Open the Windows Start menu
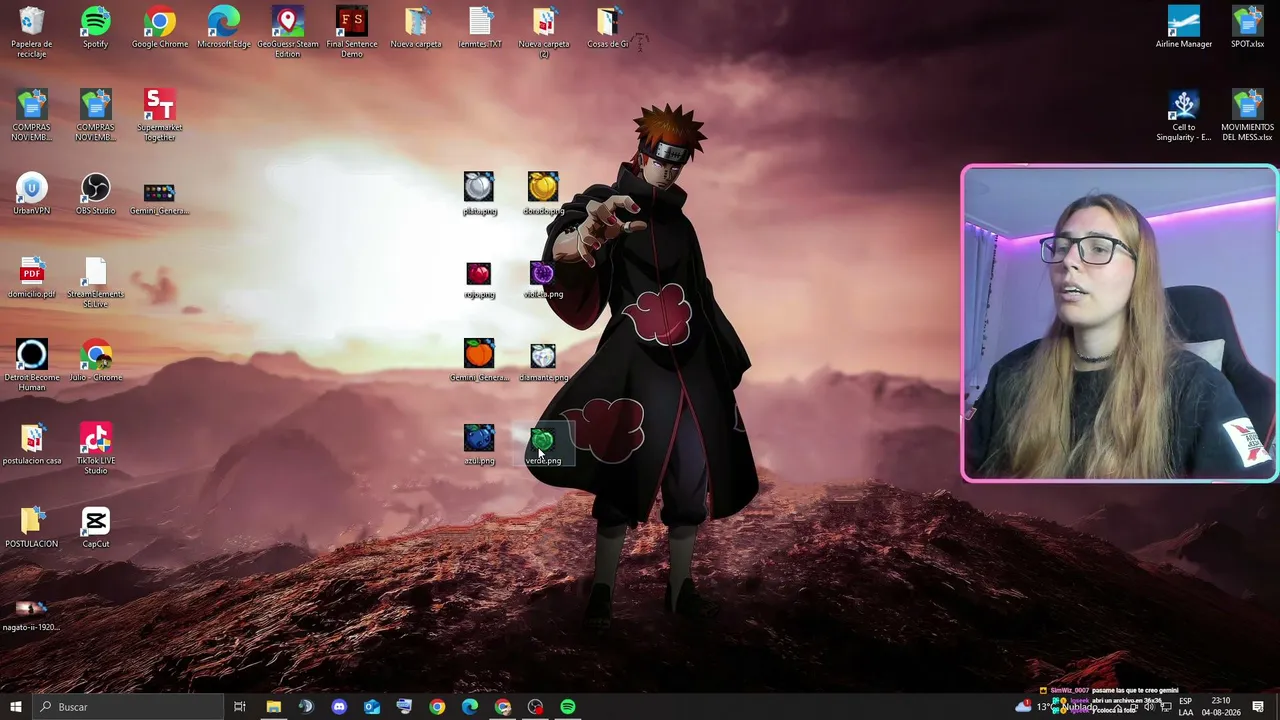The height and width of the screenshot is (720, 1280). (15, 707)
